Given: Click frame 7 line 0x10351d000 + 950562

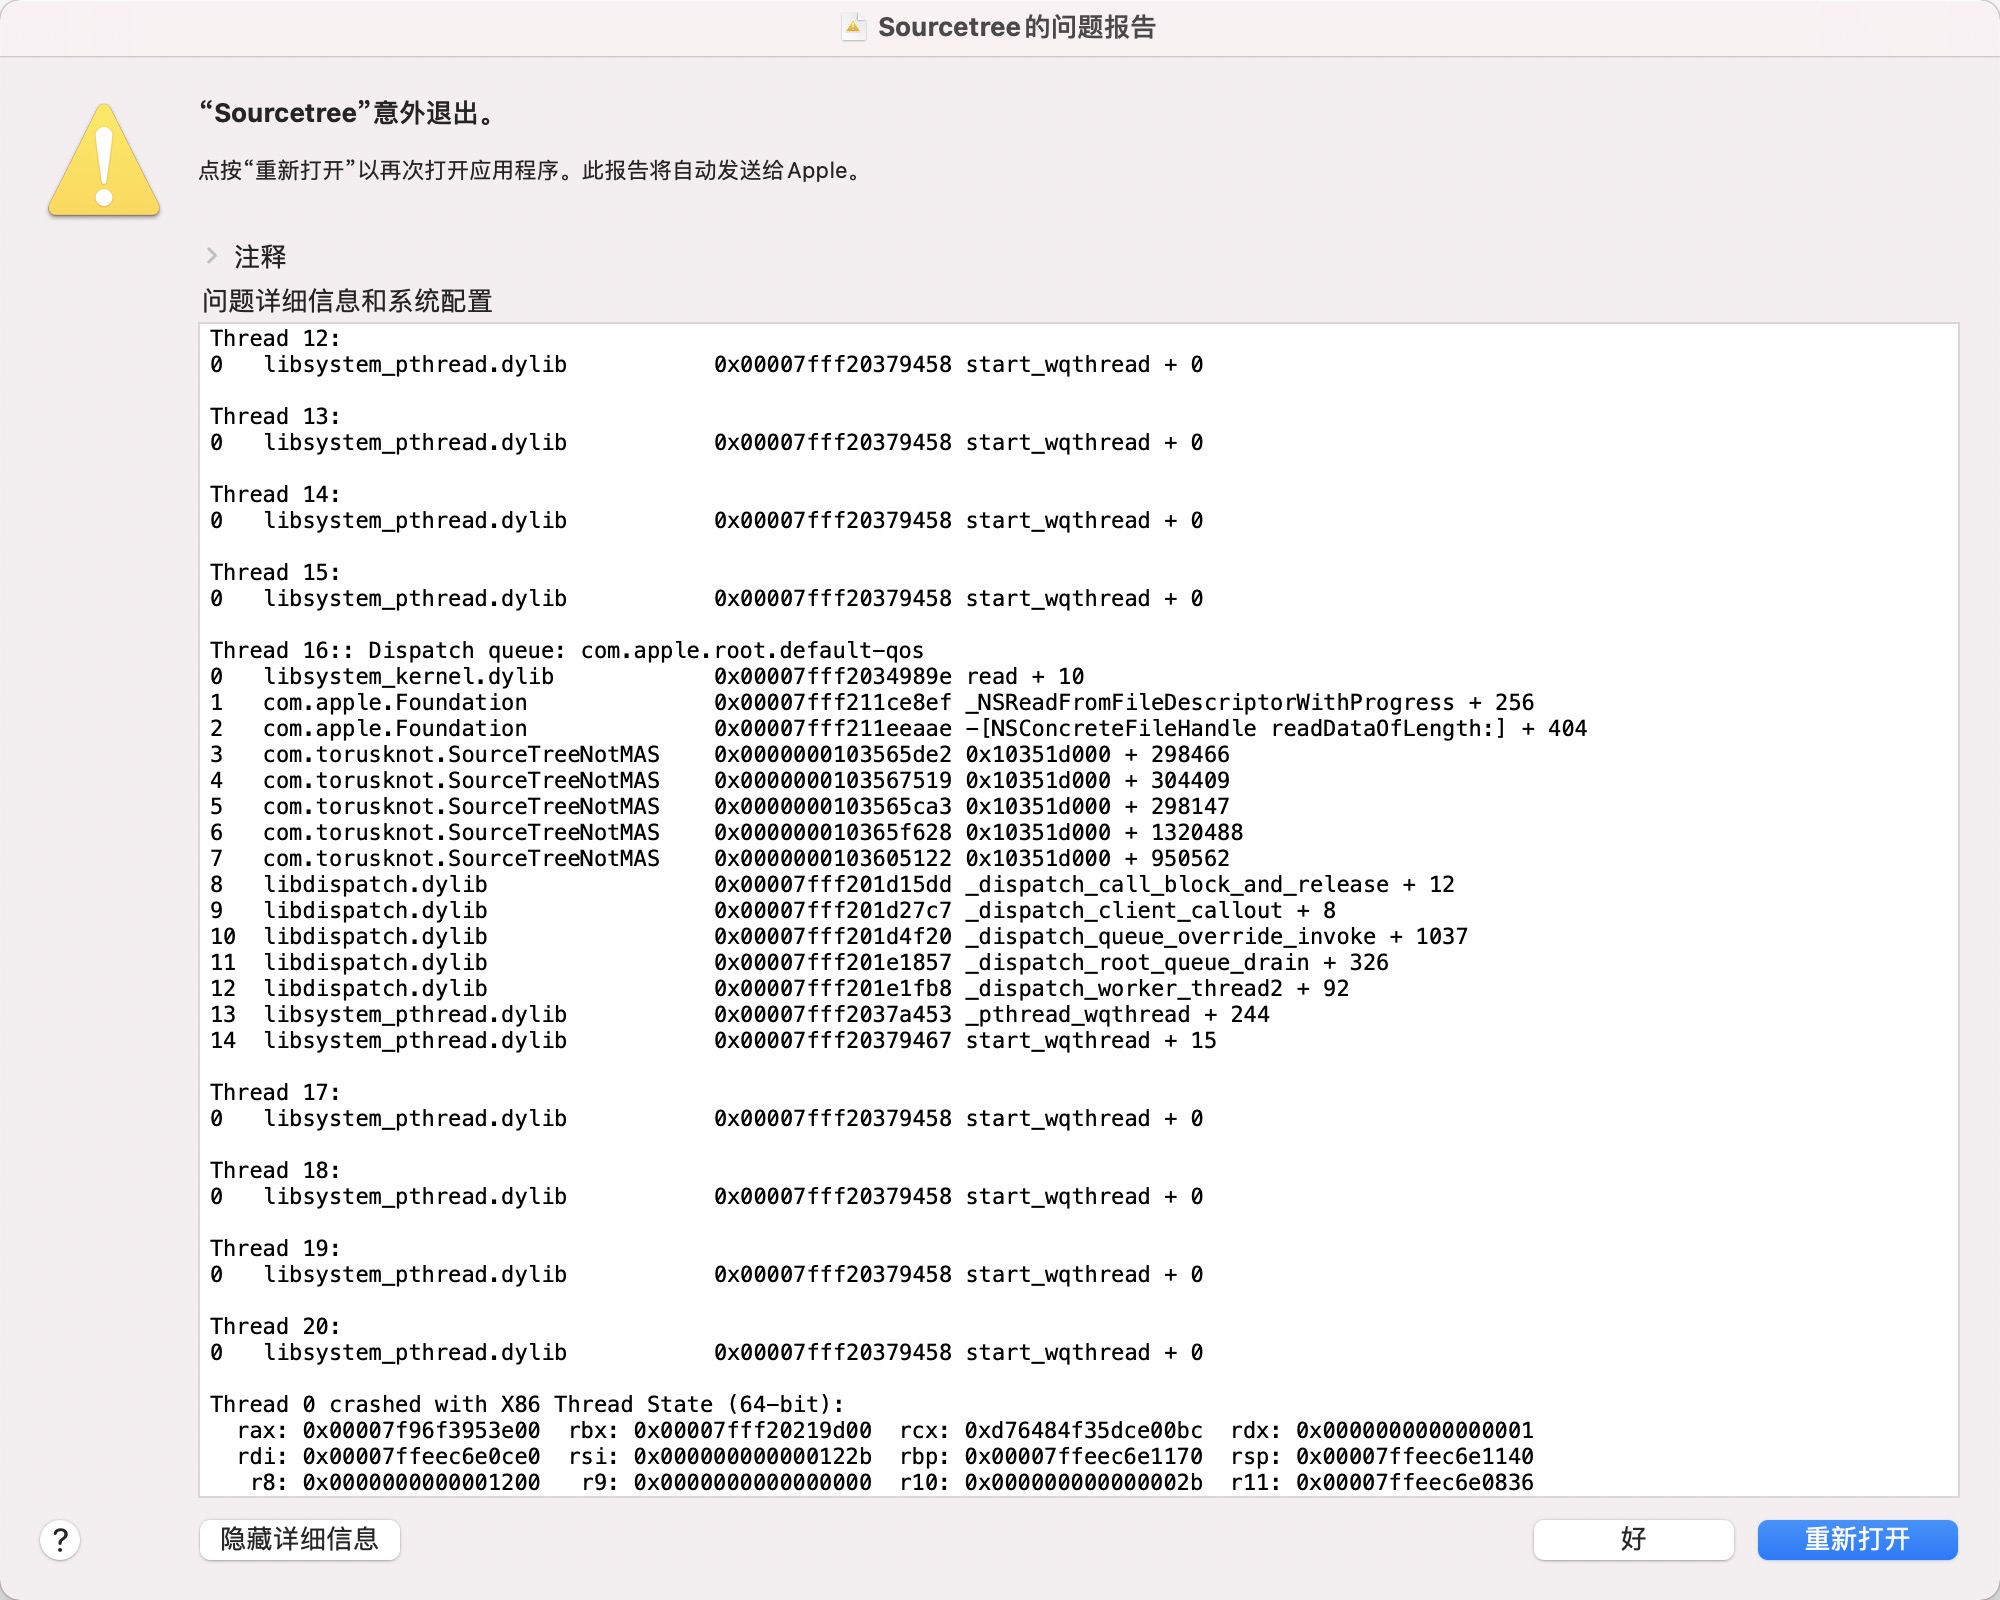Looking at the screenshot, I should click(720, 858).
